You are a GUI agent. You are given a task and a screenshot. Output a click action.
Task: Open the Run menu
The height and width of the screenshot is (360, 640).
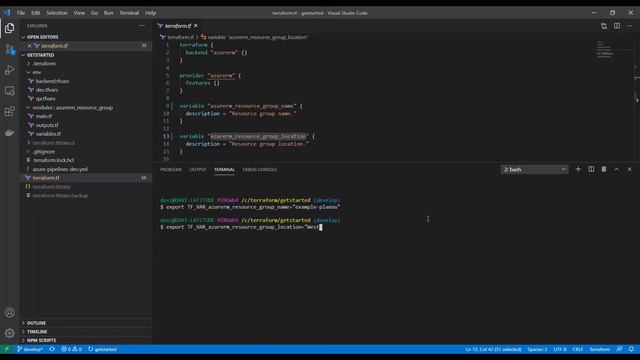109,13
